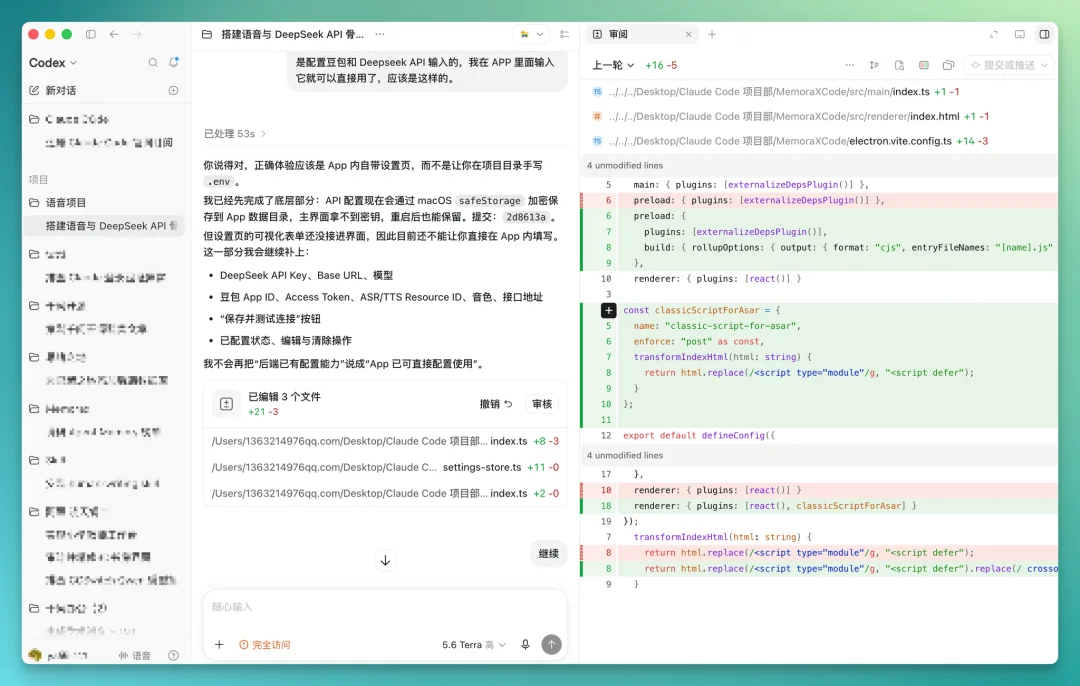Screen dimensions: 1080x686
Task: Click the safeStorage inline code
Action: [490, 201]
